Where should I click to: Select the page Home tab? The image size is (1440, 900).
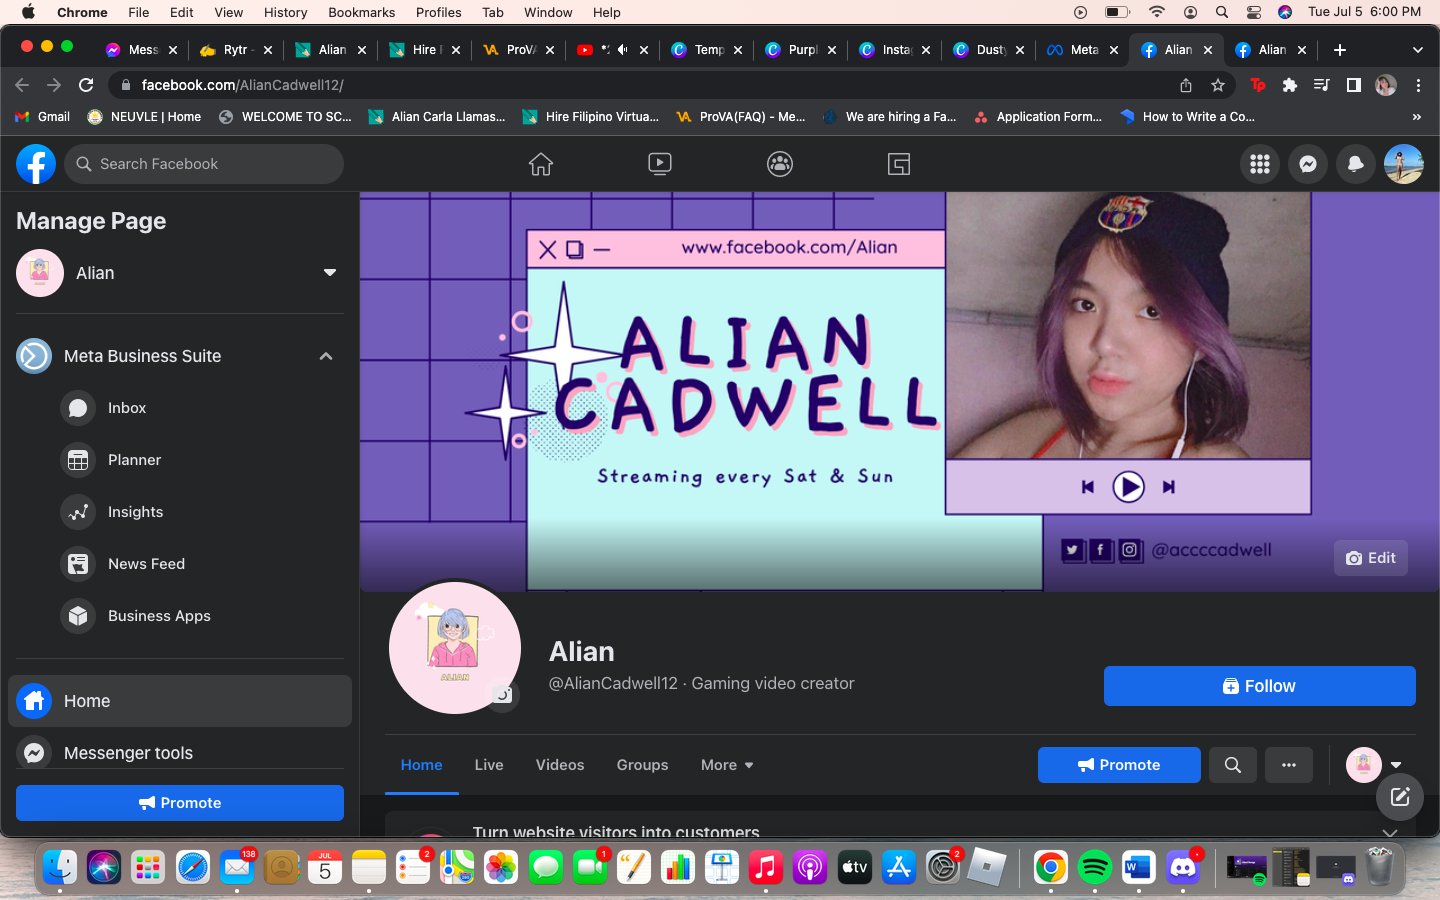coord(421,765)
